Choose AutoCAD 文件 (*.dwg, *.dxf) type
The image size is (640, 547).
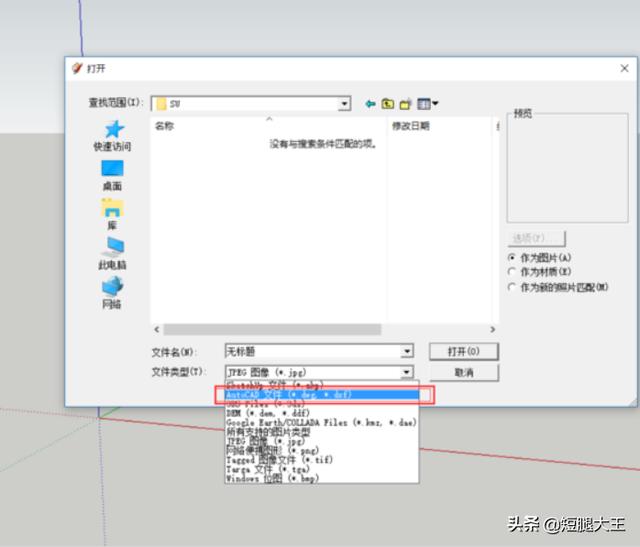(x=322, y=395)
